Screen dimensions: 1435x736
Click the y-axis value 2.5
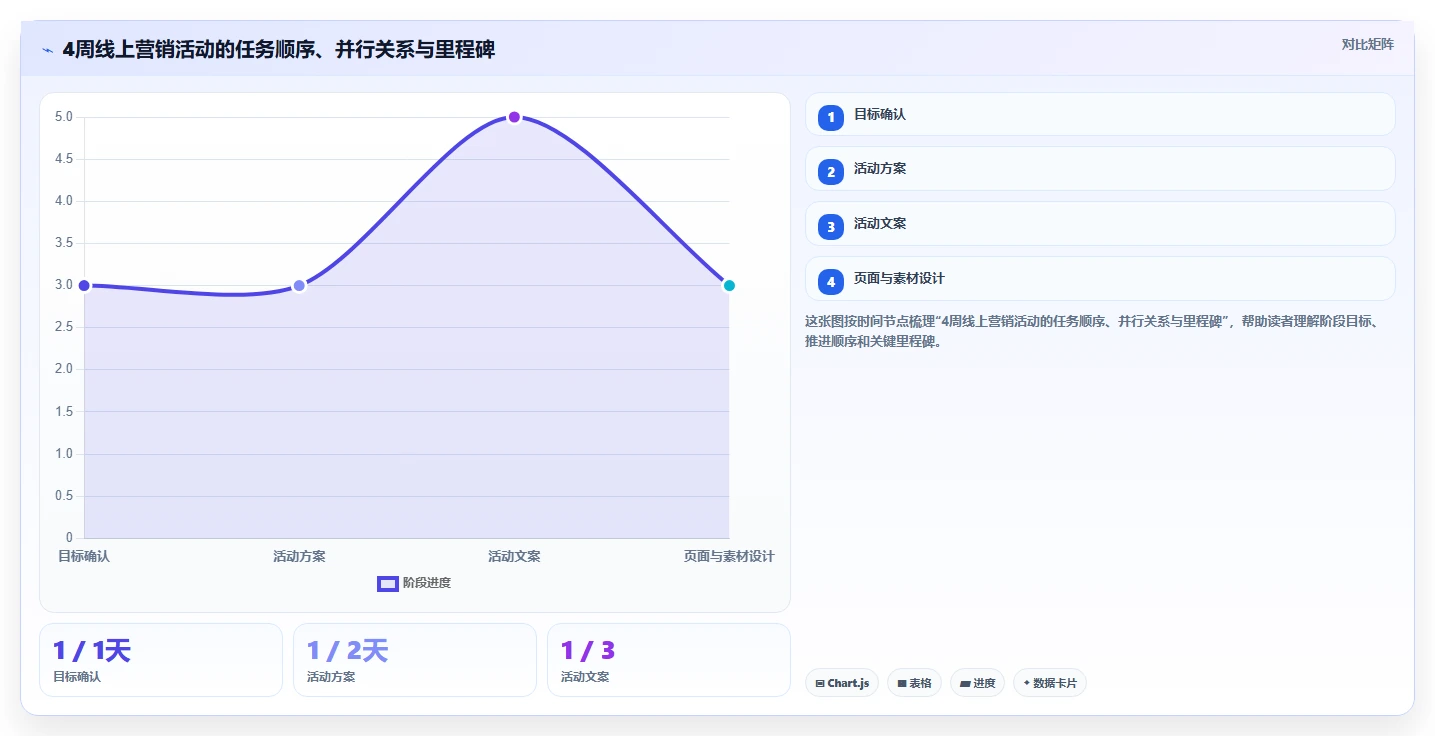pos(64,327)
